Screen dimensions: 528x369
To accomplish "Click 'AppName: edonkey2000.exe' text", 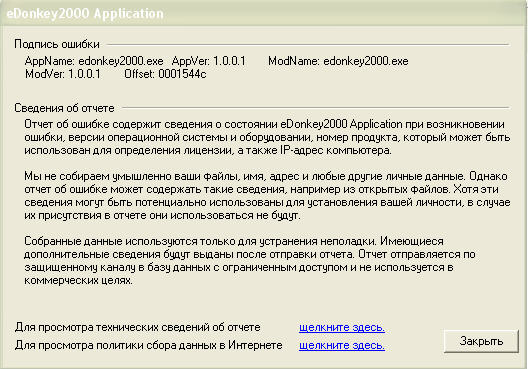I will 94,61.
